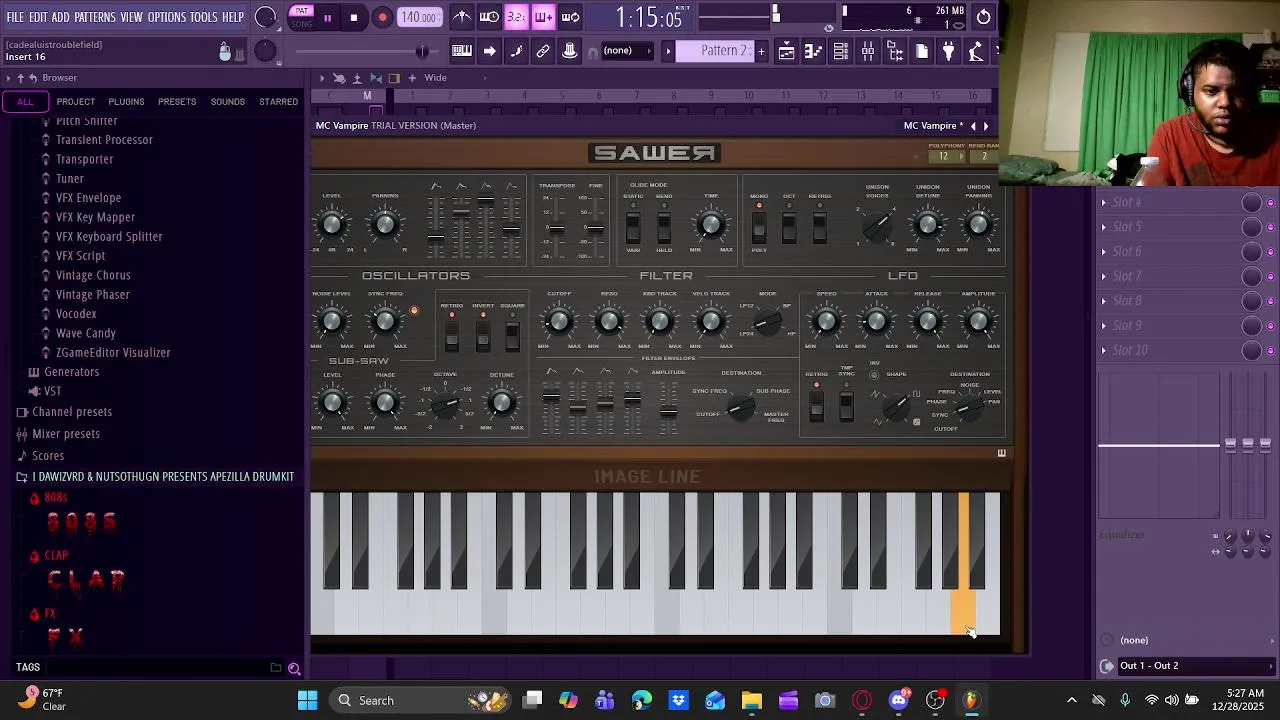Select Vocodex in the browser list
Viewport: 1280px width, 720px height.
point(76,314)
